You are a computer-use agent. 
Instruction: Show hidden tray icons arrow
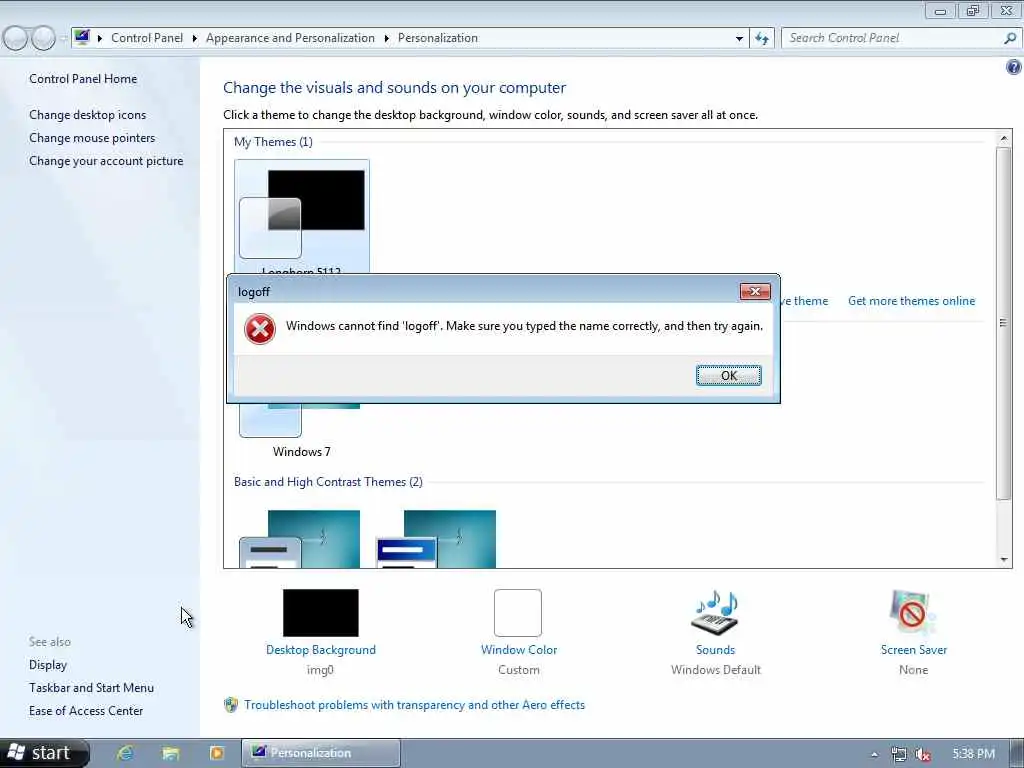(x=874, y=755)
